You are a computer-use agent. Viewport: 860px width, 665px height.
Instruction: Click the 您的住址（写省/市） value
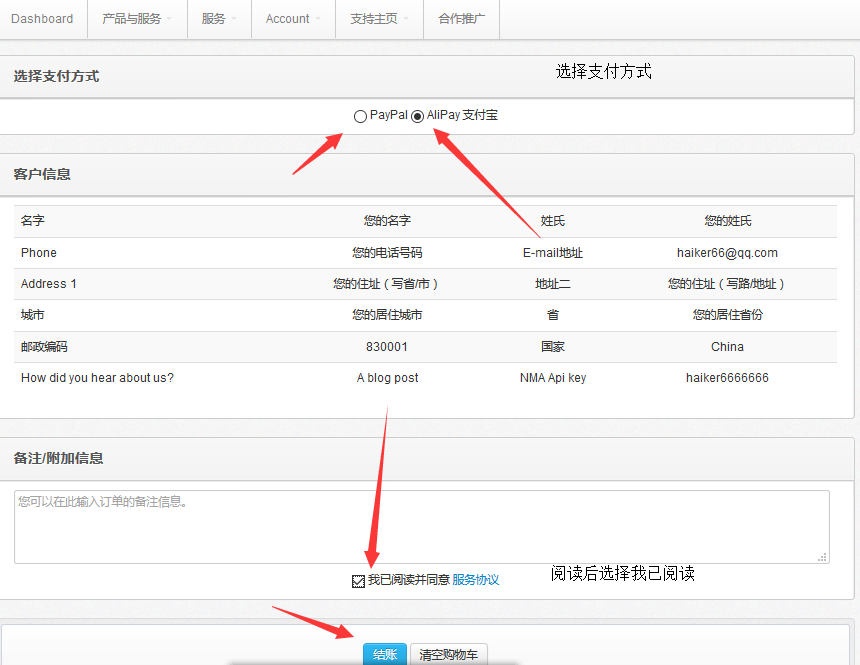(386, 284)
